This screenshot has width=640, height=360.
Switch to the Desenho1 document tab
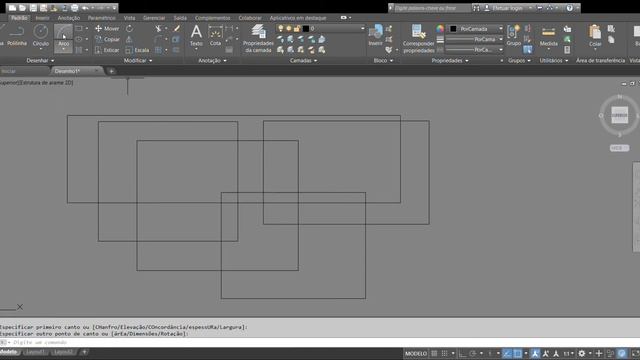coord(76,71)
